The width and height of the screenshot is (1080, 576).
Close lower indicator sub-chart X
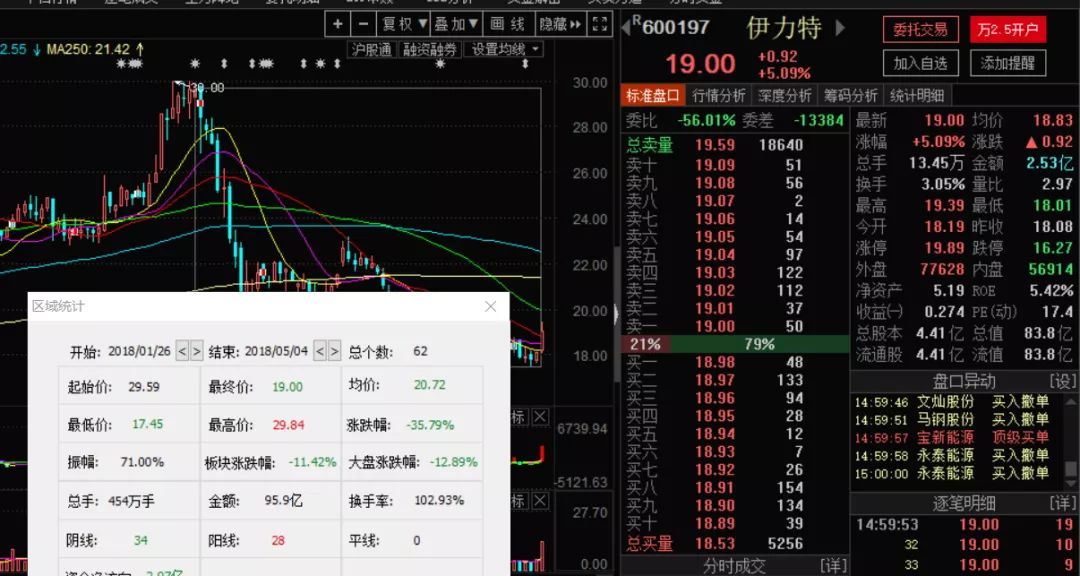(540, 501)
